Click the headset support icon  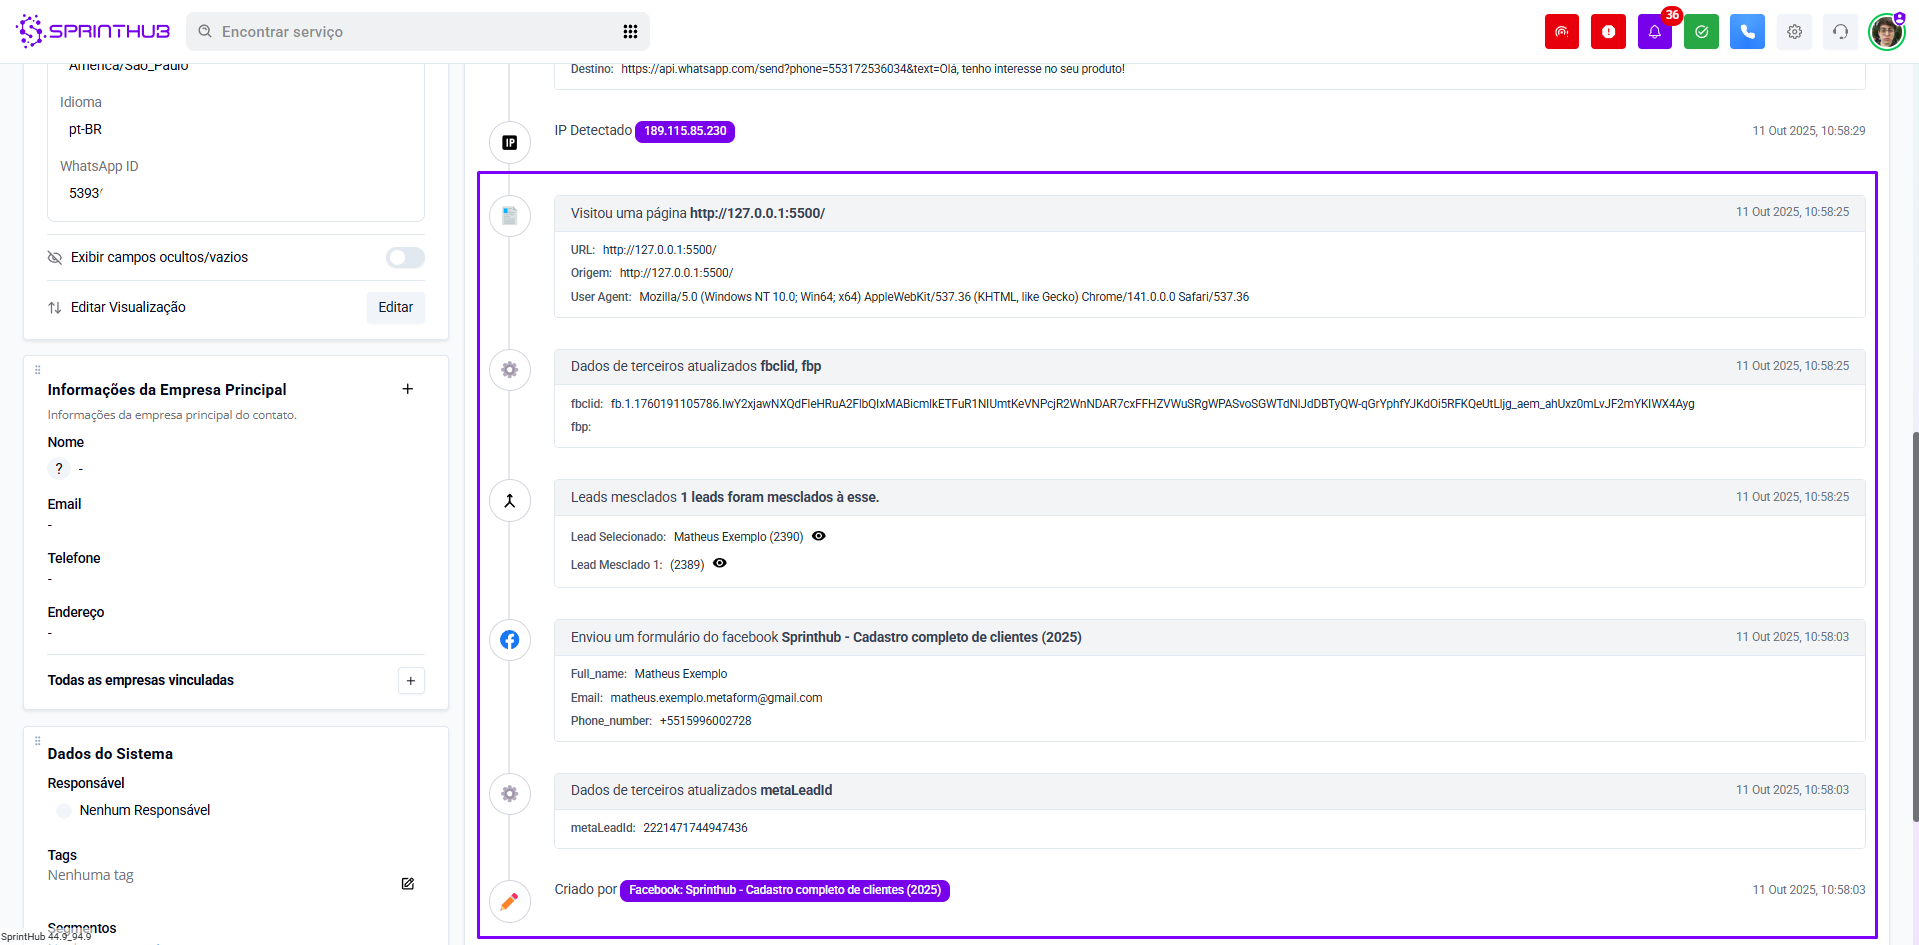(x=1840, y=32)
